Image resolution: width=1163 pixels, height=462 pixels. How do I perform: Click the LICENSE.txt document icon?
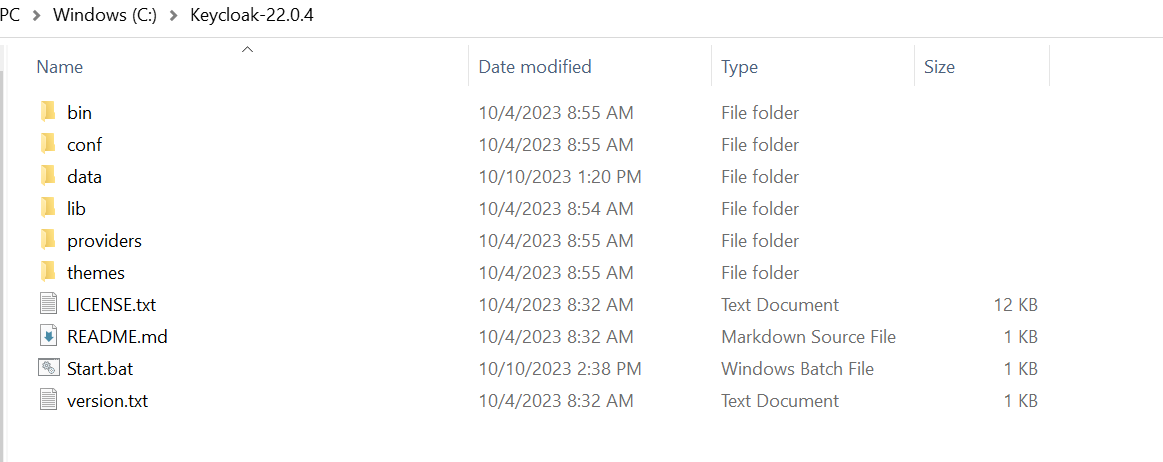(49, 304)
